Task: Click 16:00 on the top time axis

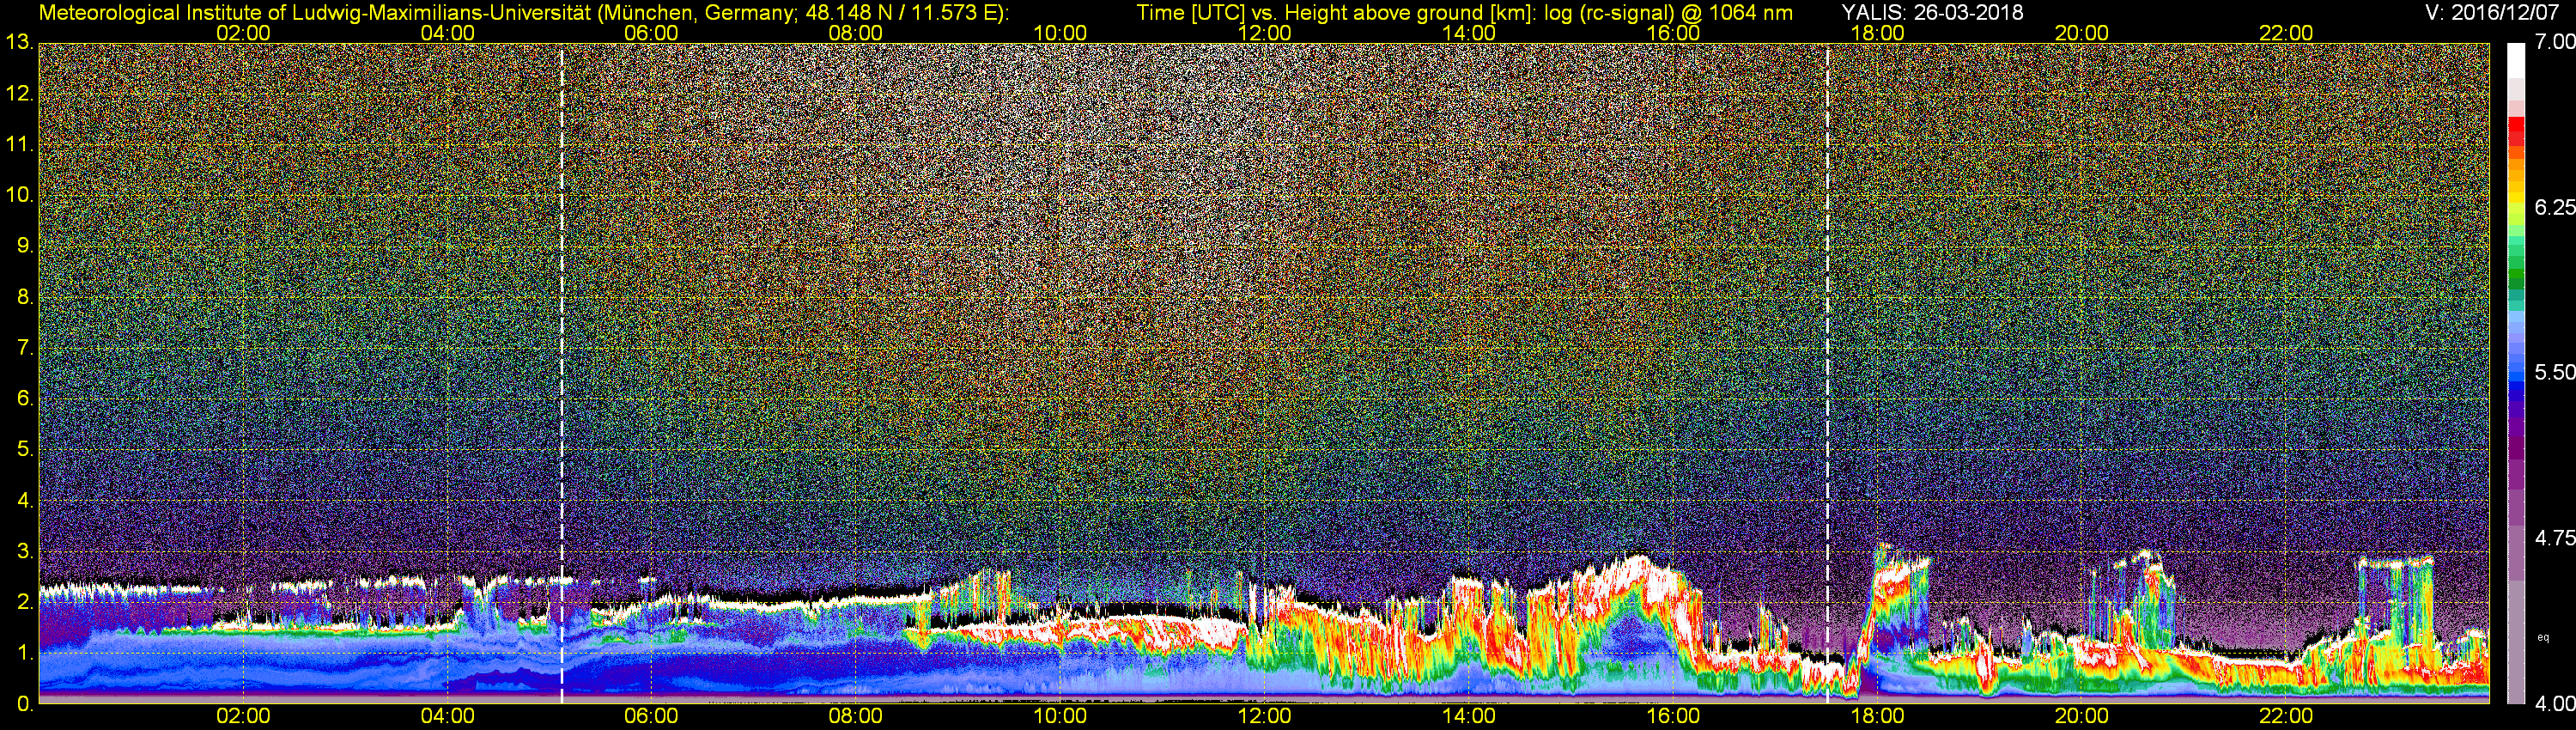Action: pyautogui.click(x=1673, y=32)
